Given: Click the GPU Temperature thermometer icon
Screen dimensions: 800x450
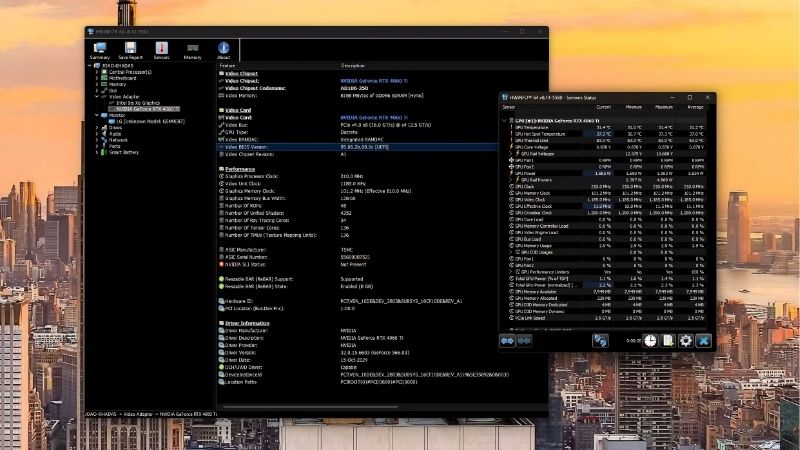Looking at the screenshot, I should [x=511, y=127].
